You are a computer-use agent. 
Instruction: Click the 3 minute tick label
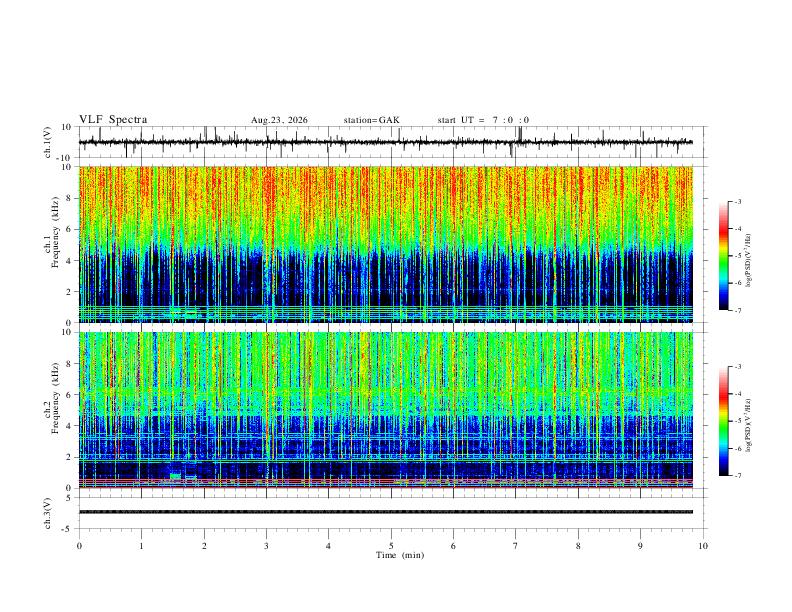click(x=266, y=546)
